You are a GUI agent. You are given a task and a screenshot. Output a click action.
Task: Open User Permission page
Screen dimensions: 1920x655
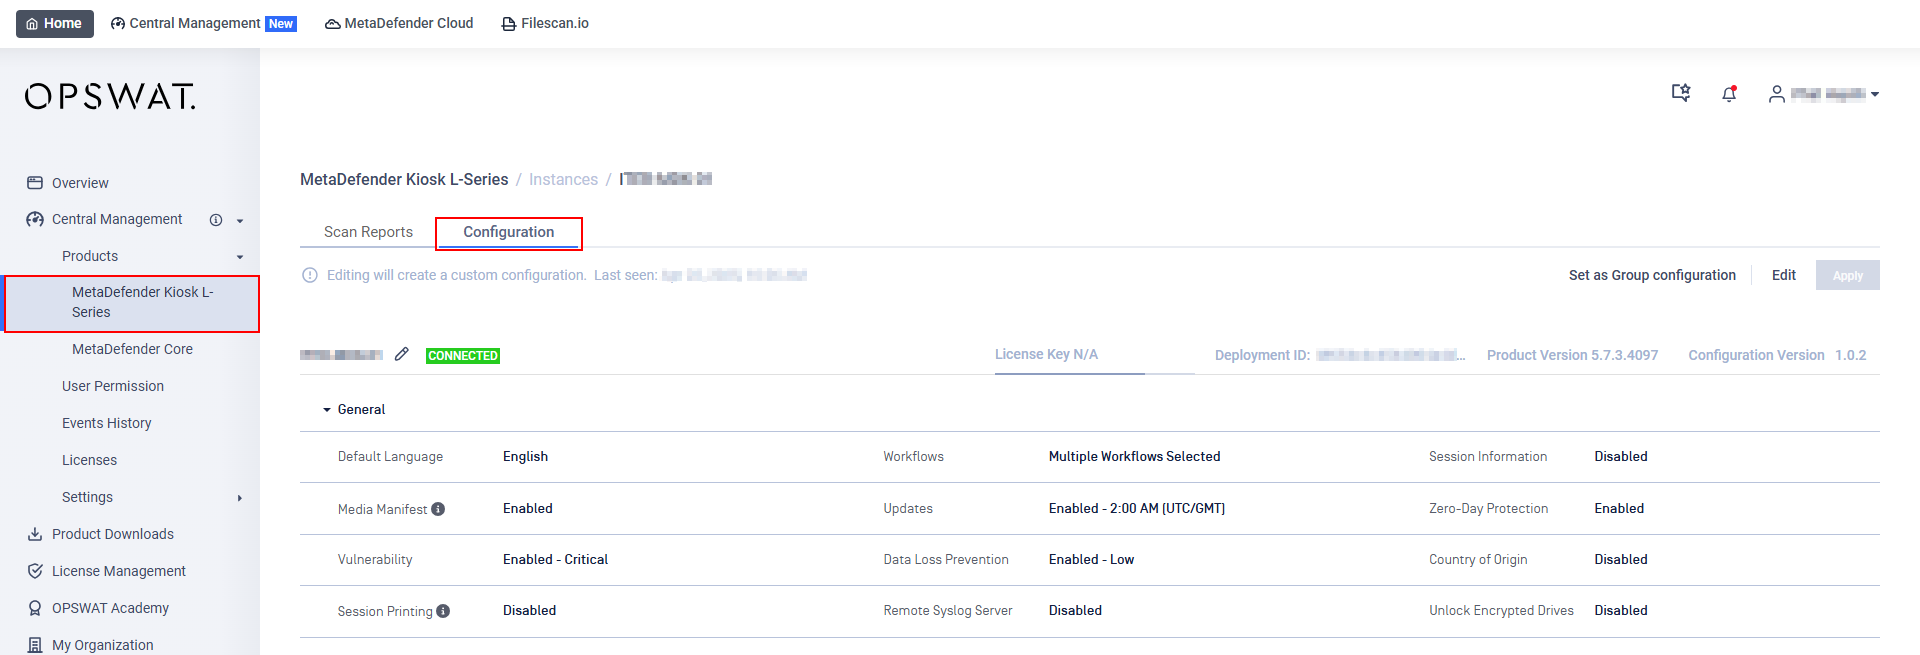click(x=113, y=386)
